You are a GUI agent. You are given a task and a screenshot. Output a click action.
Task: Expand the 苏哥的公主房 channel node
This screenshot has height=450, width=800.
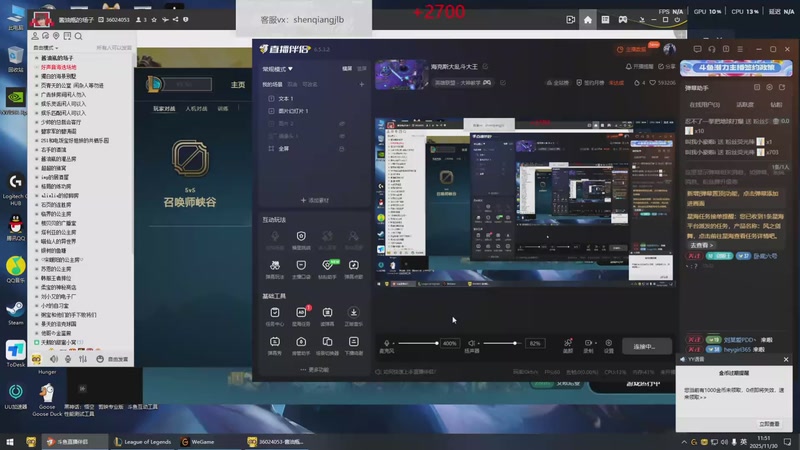[x=37, y=269]
